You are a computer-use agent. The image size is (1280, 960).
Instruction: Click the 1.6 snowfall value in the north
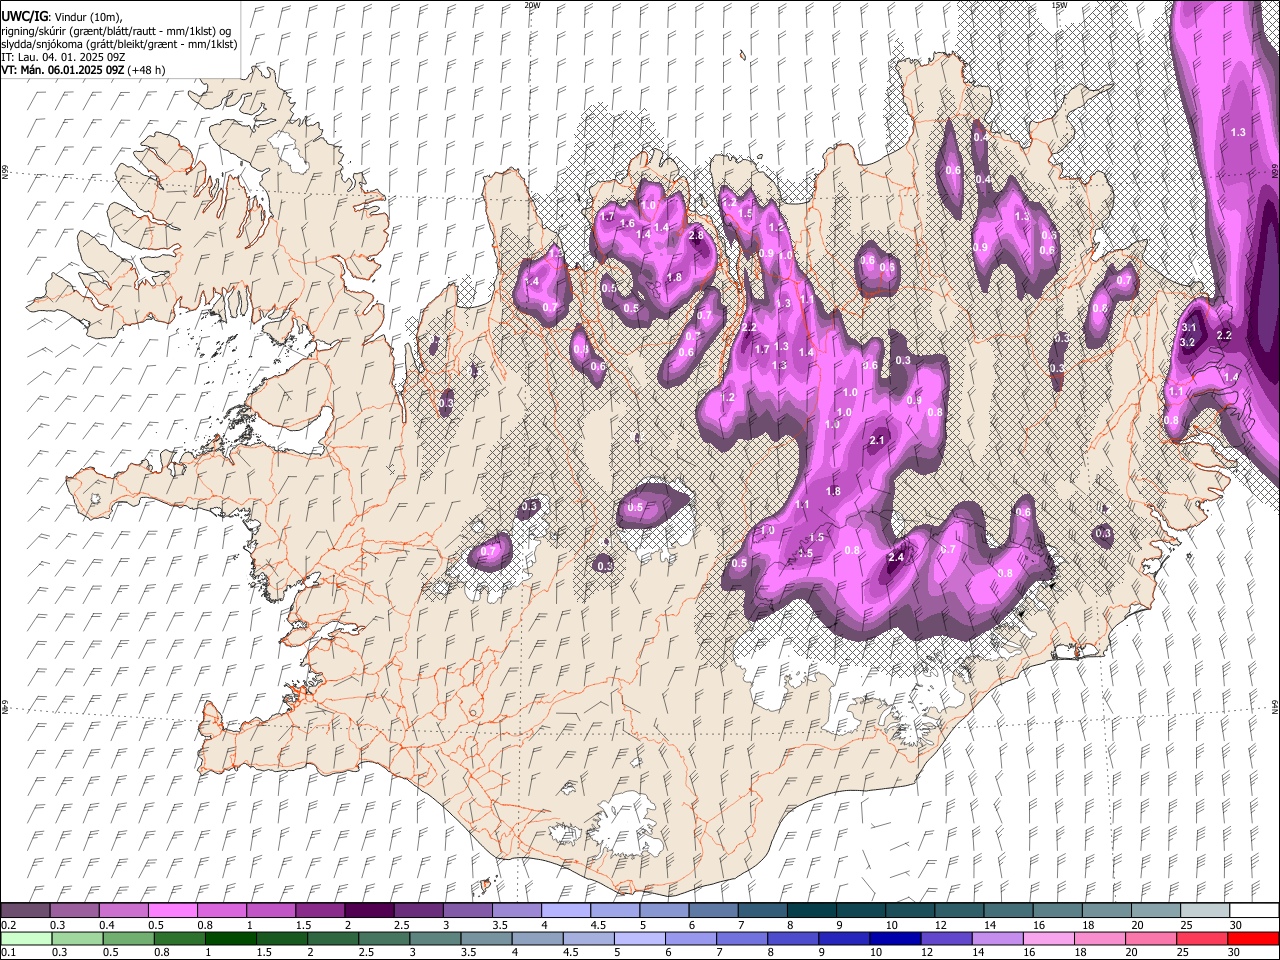pos(628,223)
